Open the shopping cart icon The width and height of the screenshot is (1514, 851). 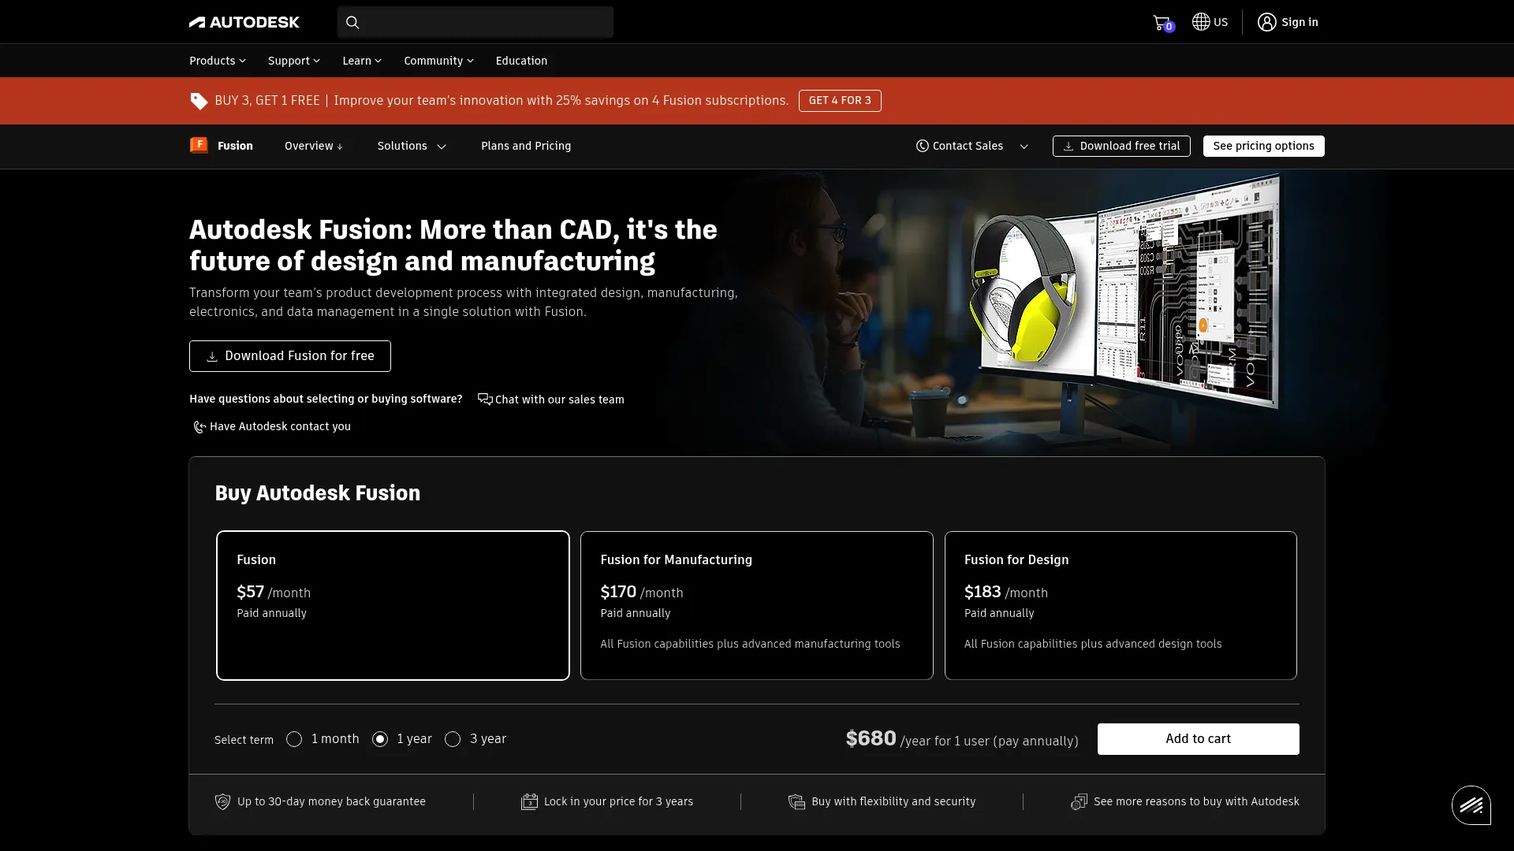point(1162,22)
